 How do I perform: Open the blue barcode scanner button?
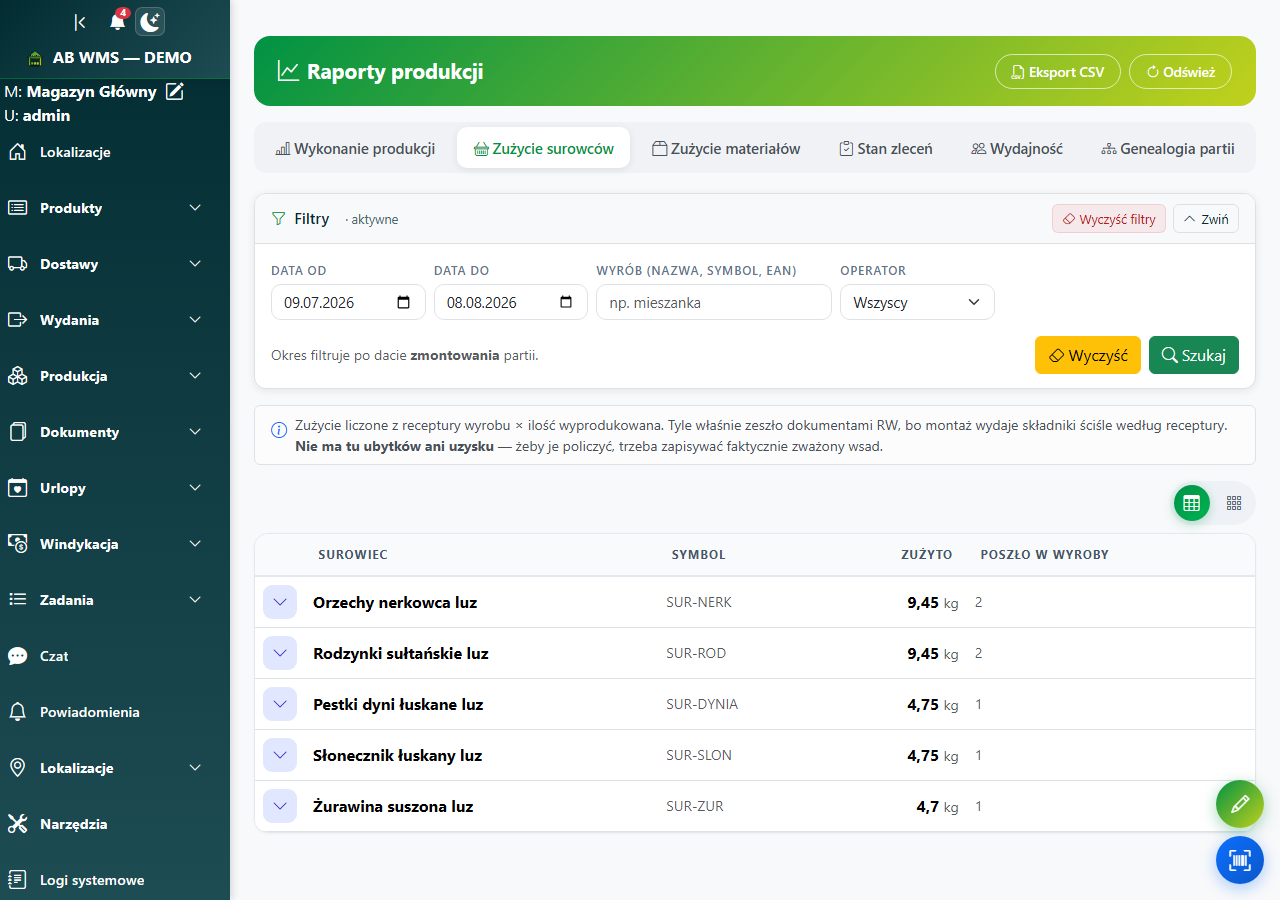pyautogui.click(x=1240, y=860)
